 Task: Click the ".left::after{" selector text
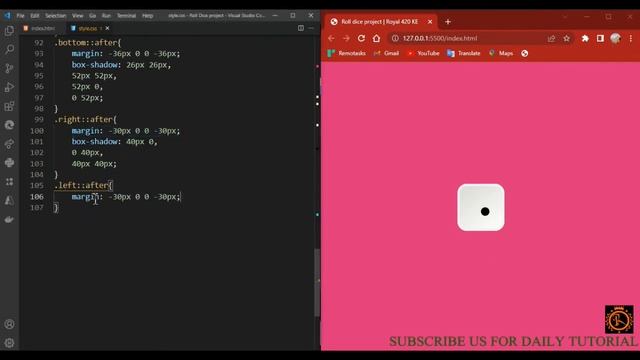(83, 185)
